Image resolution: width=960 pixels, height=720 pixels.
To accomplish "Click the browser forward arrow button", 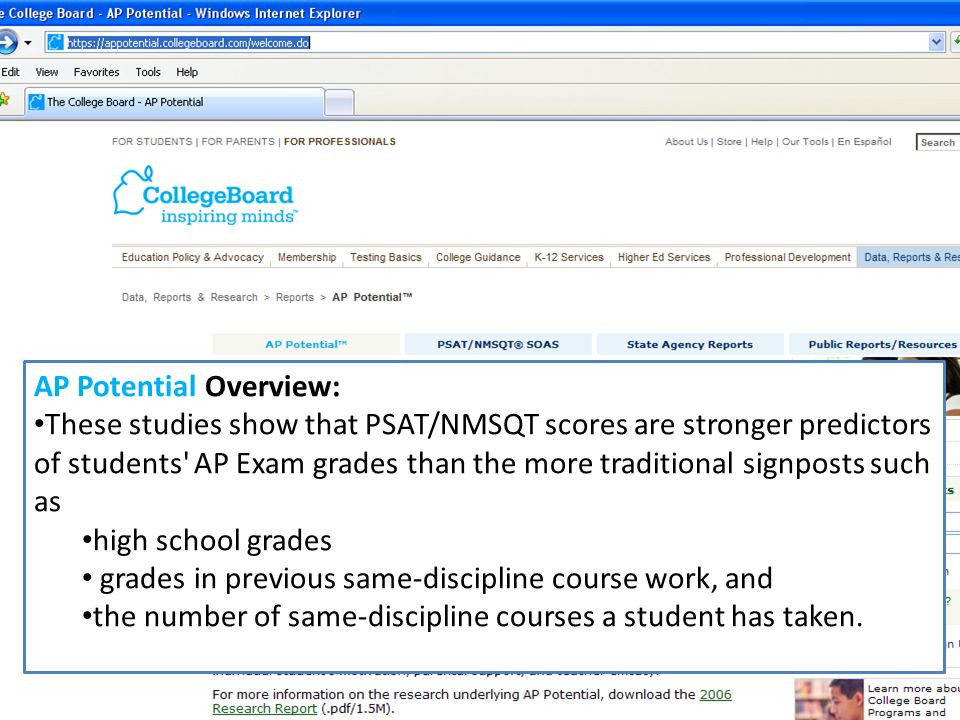I will coord(7,42).
